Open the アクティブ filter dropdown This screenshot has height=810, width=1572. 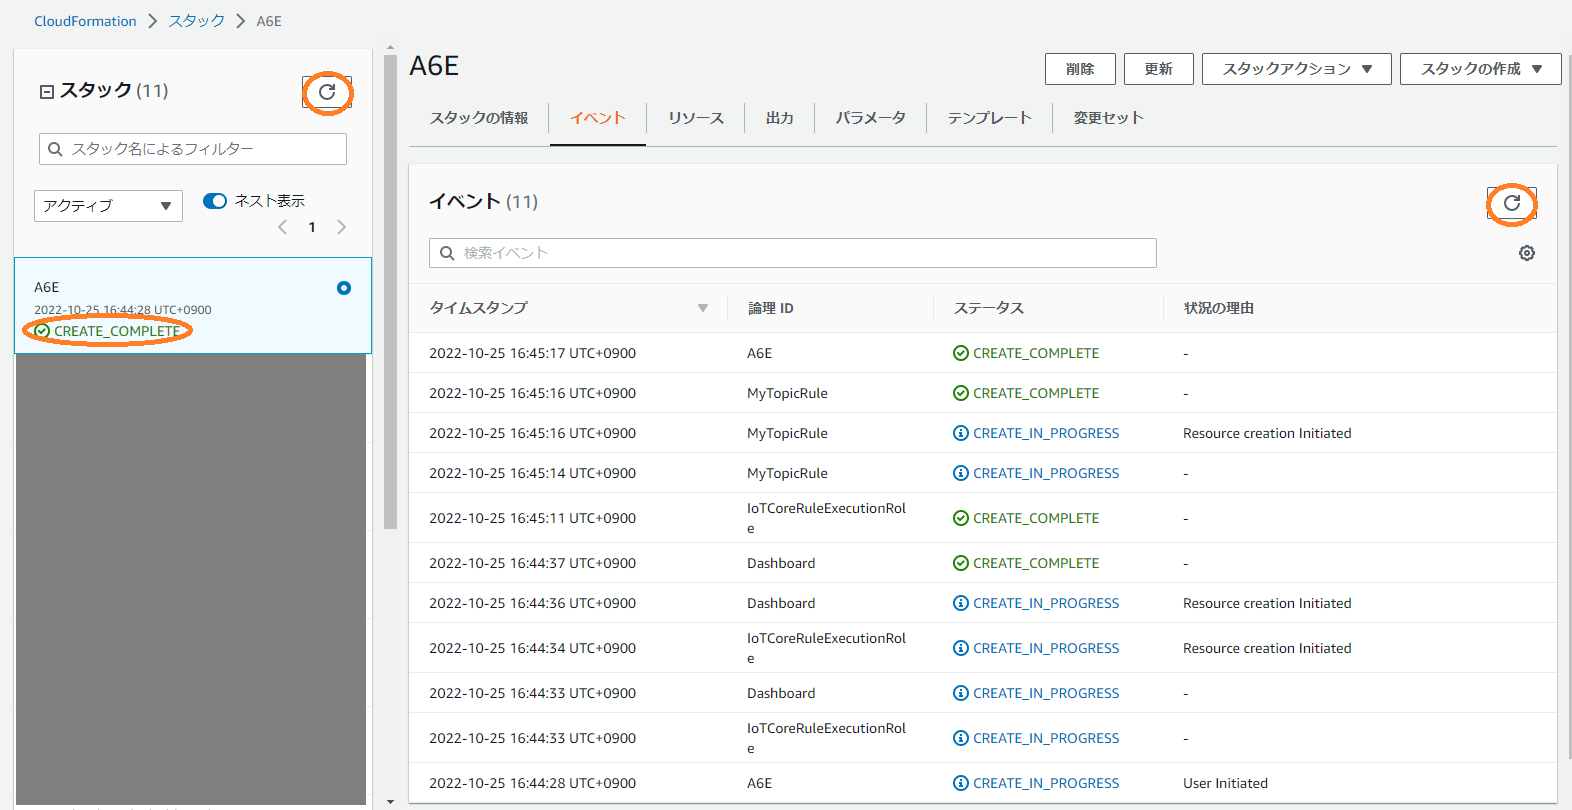(108, 206)
